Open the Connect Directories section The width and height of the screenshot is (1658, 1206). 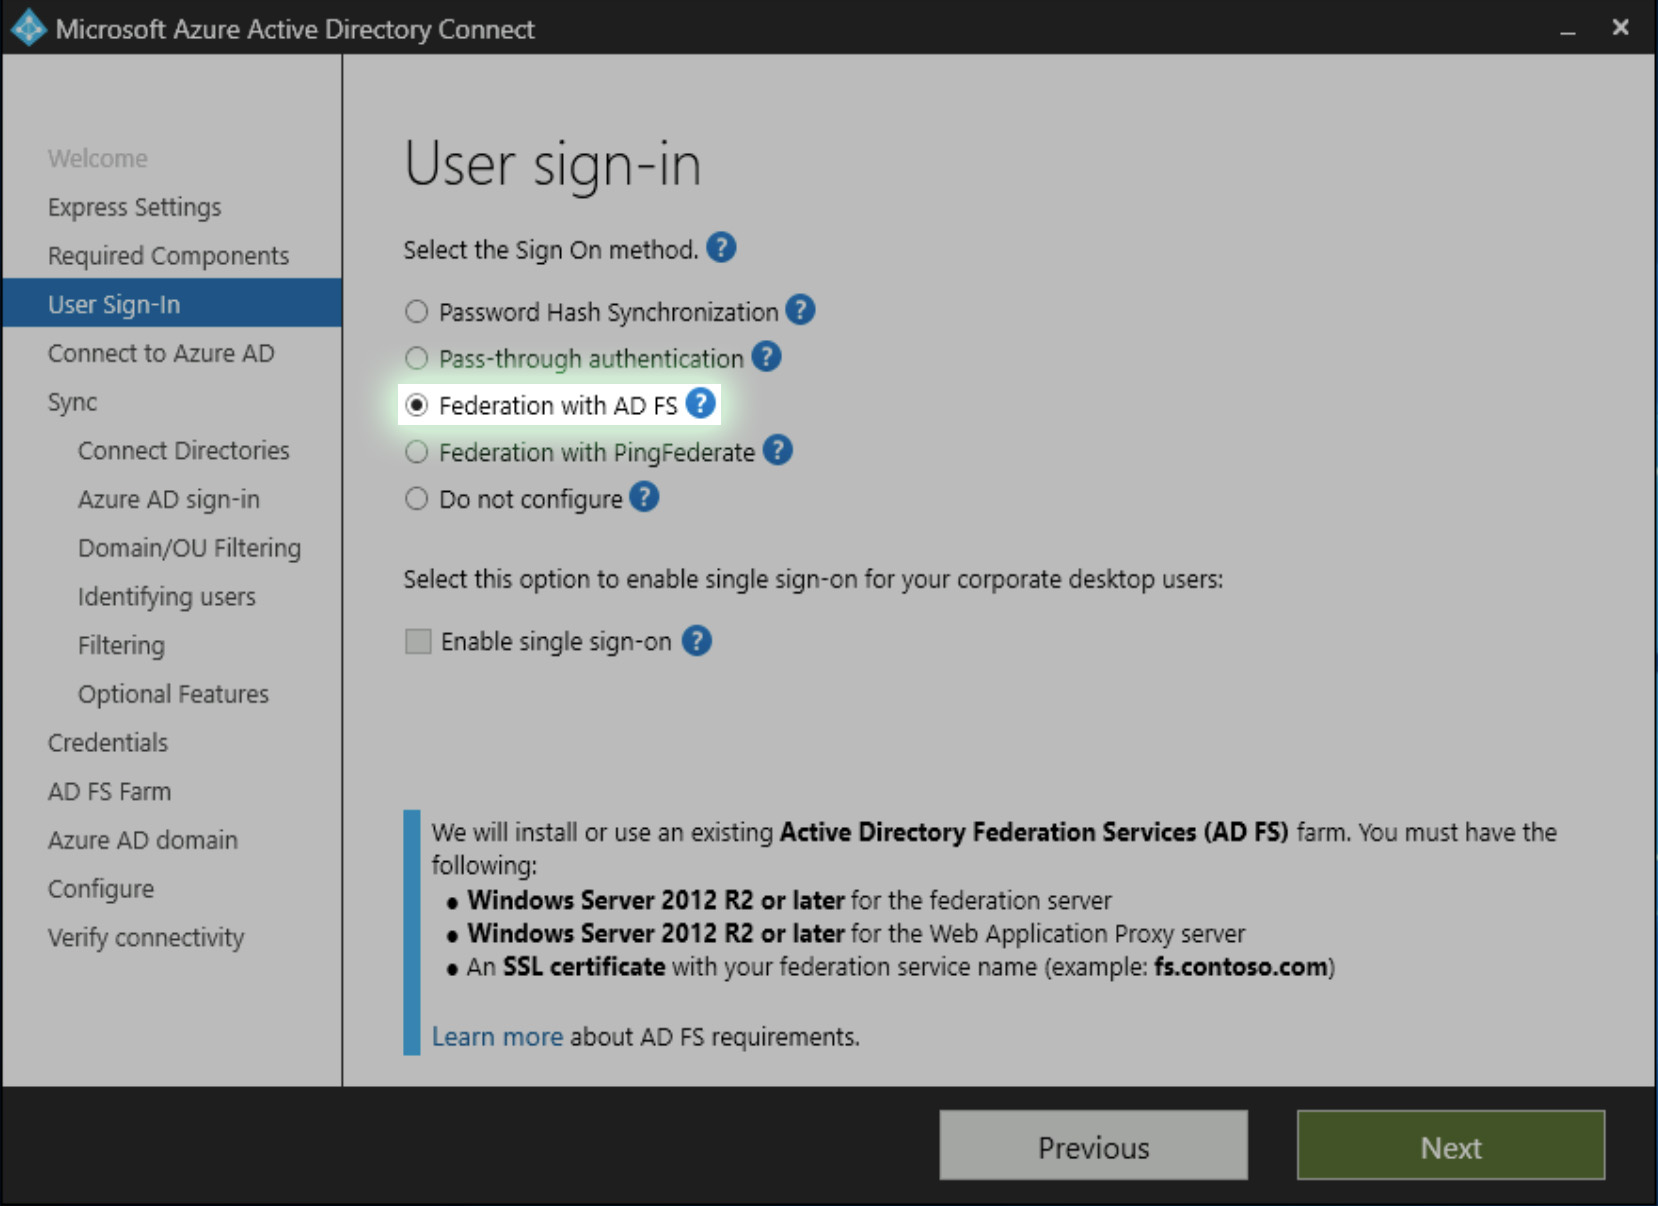[183, 450]
